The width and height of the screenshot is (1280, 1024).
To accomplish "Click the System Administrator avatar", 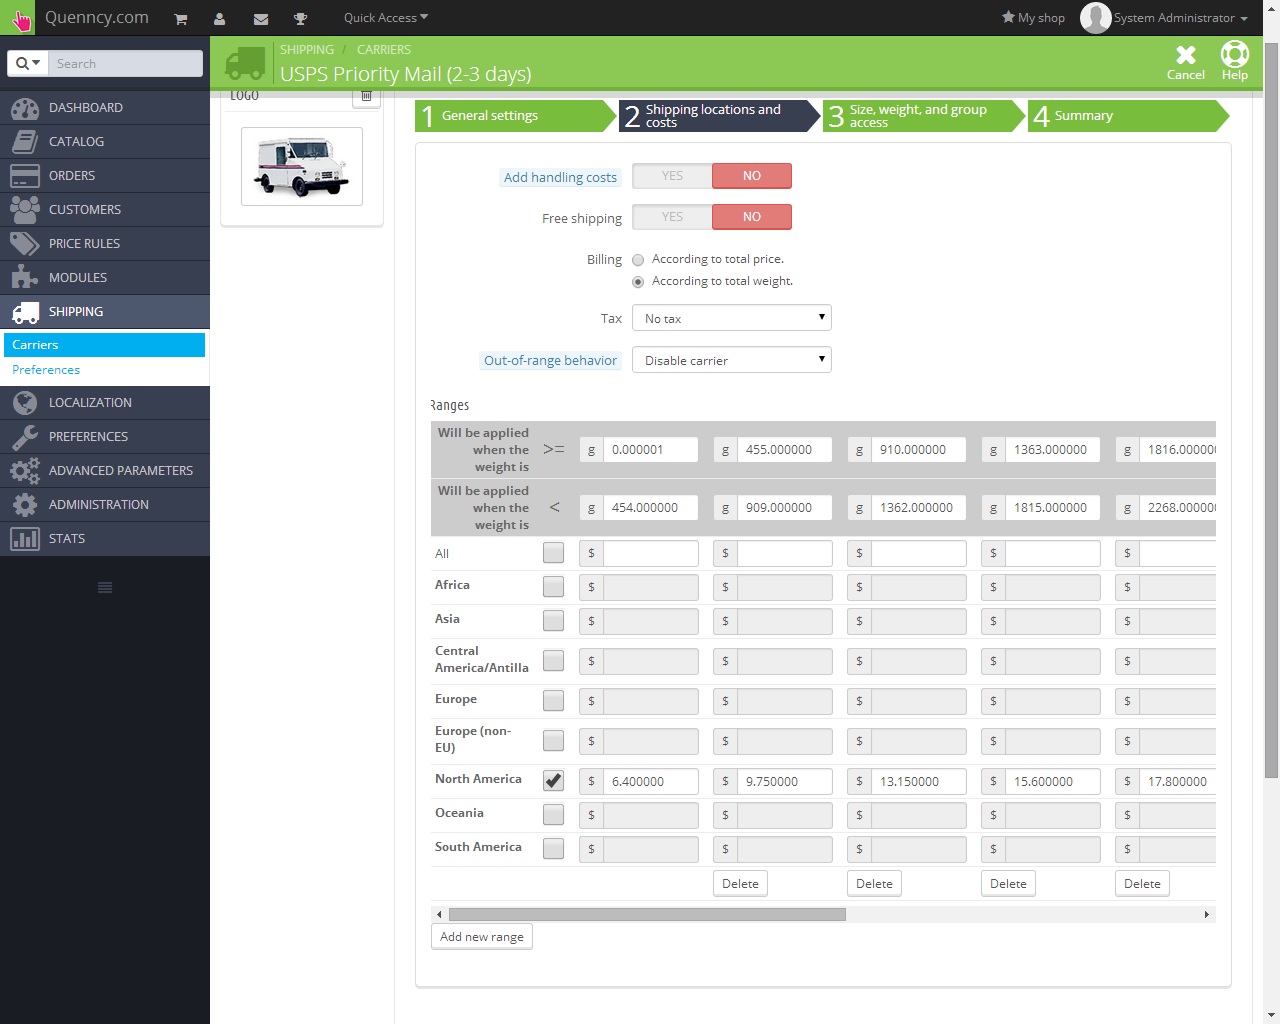I will (1096, 17).
